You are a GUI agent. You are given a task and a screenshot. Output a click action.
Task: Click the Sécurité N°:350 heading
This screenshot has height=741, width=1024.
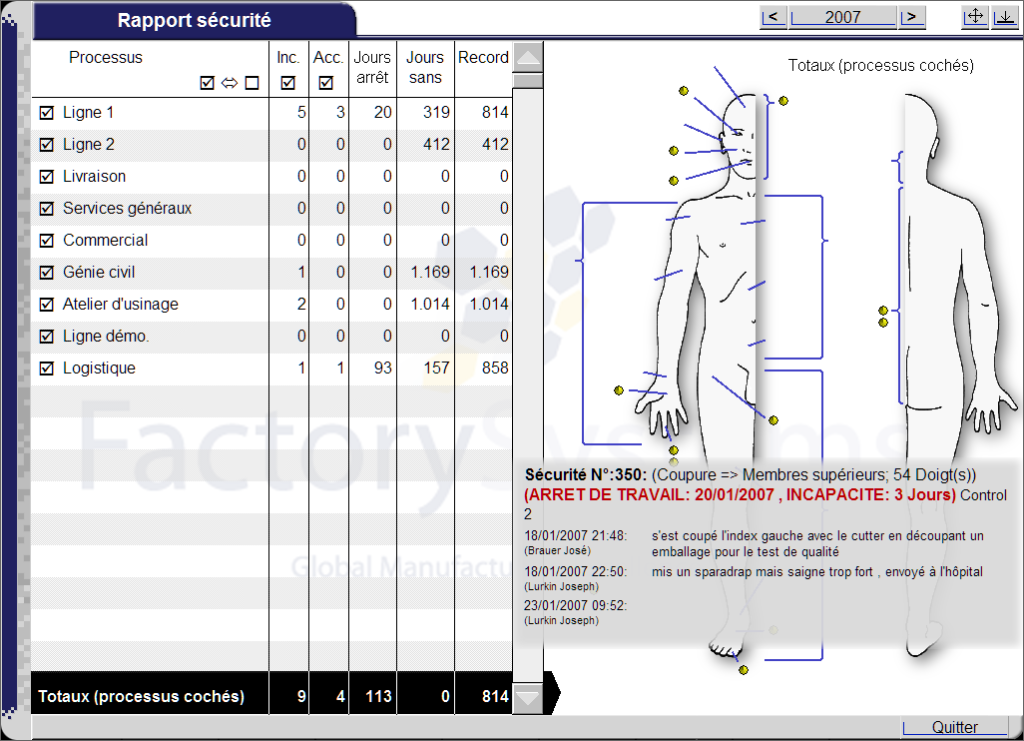pos(586,475)
